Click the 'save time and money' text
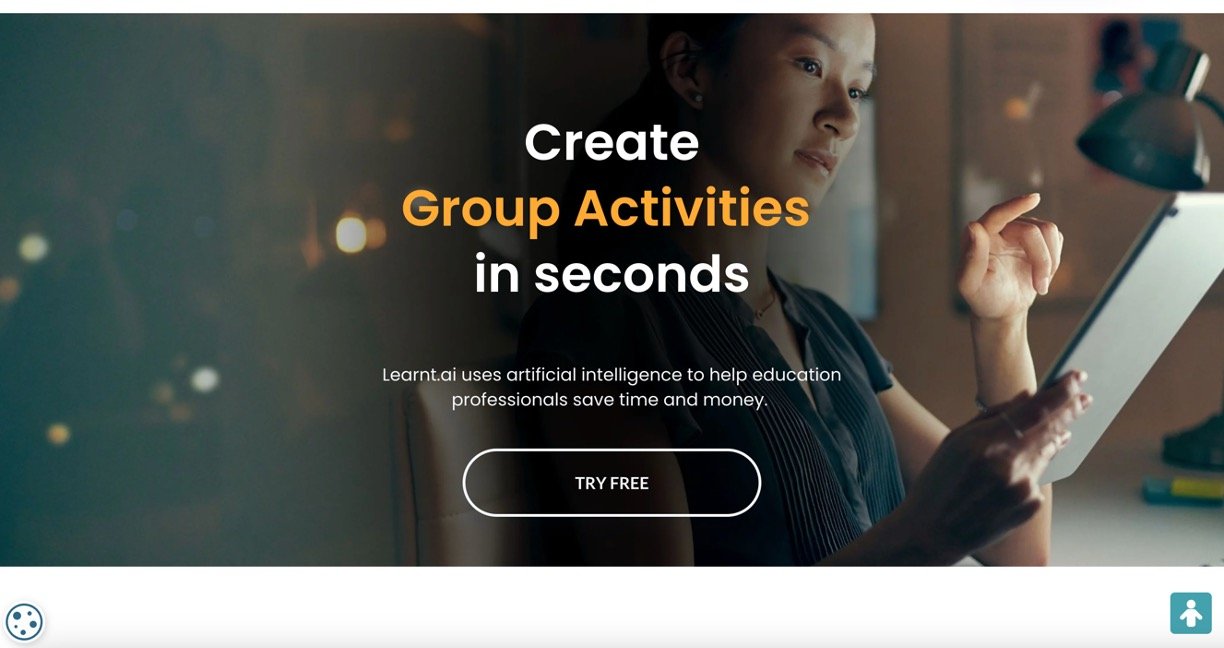Viewport: 1224px width, 648px height. coord(670,400)
